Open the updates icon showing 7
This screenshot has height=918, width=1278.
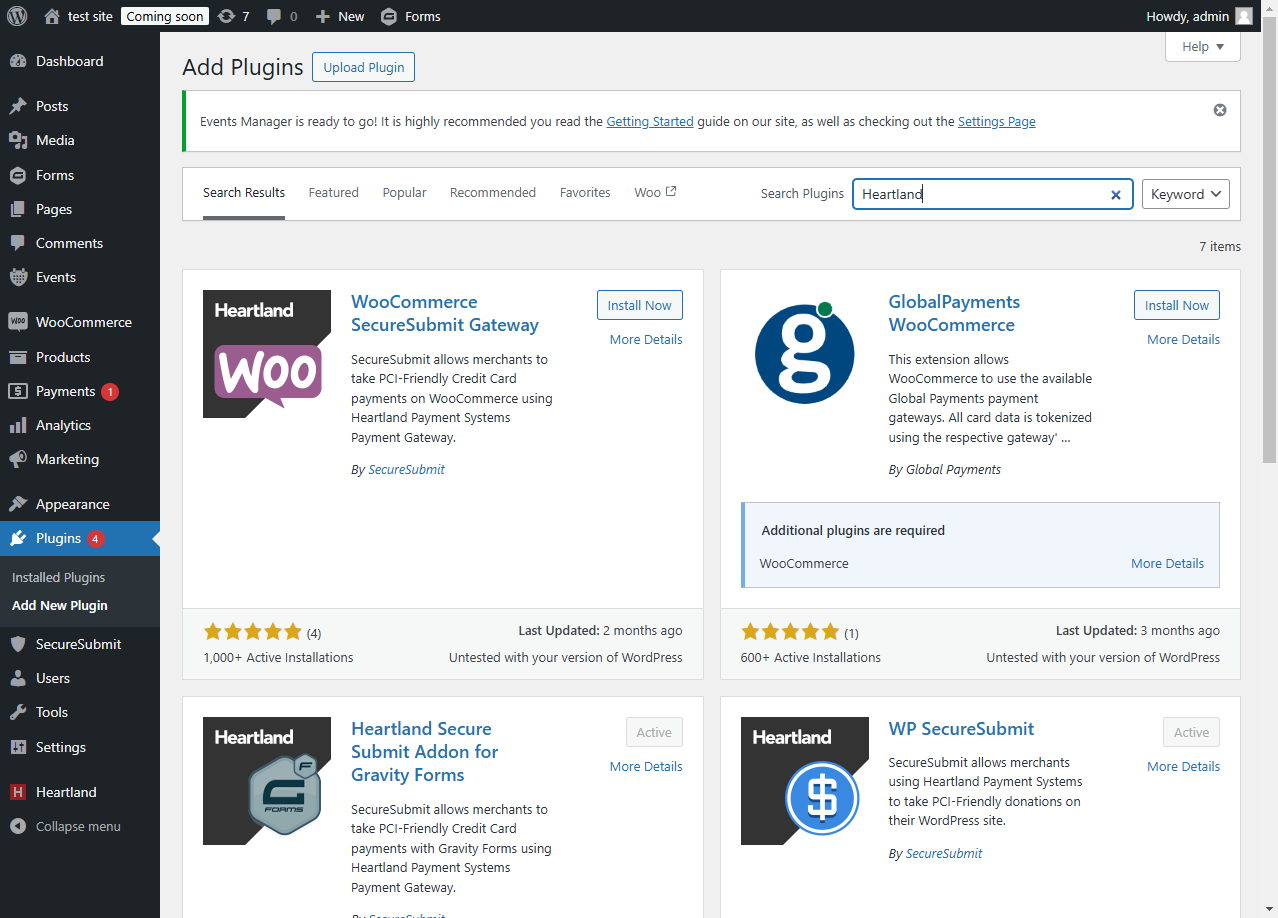point(226,16)
